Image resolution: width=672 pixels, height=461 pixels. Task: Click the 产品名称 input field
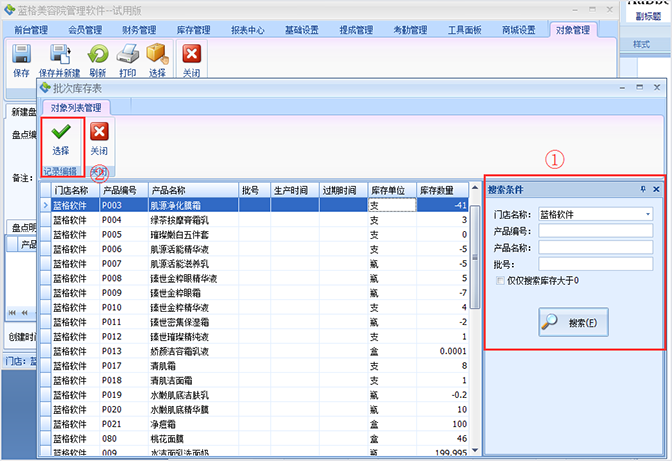[595, 247]
